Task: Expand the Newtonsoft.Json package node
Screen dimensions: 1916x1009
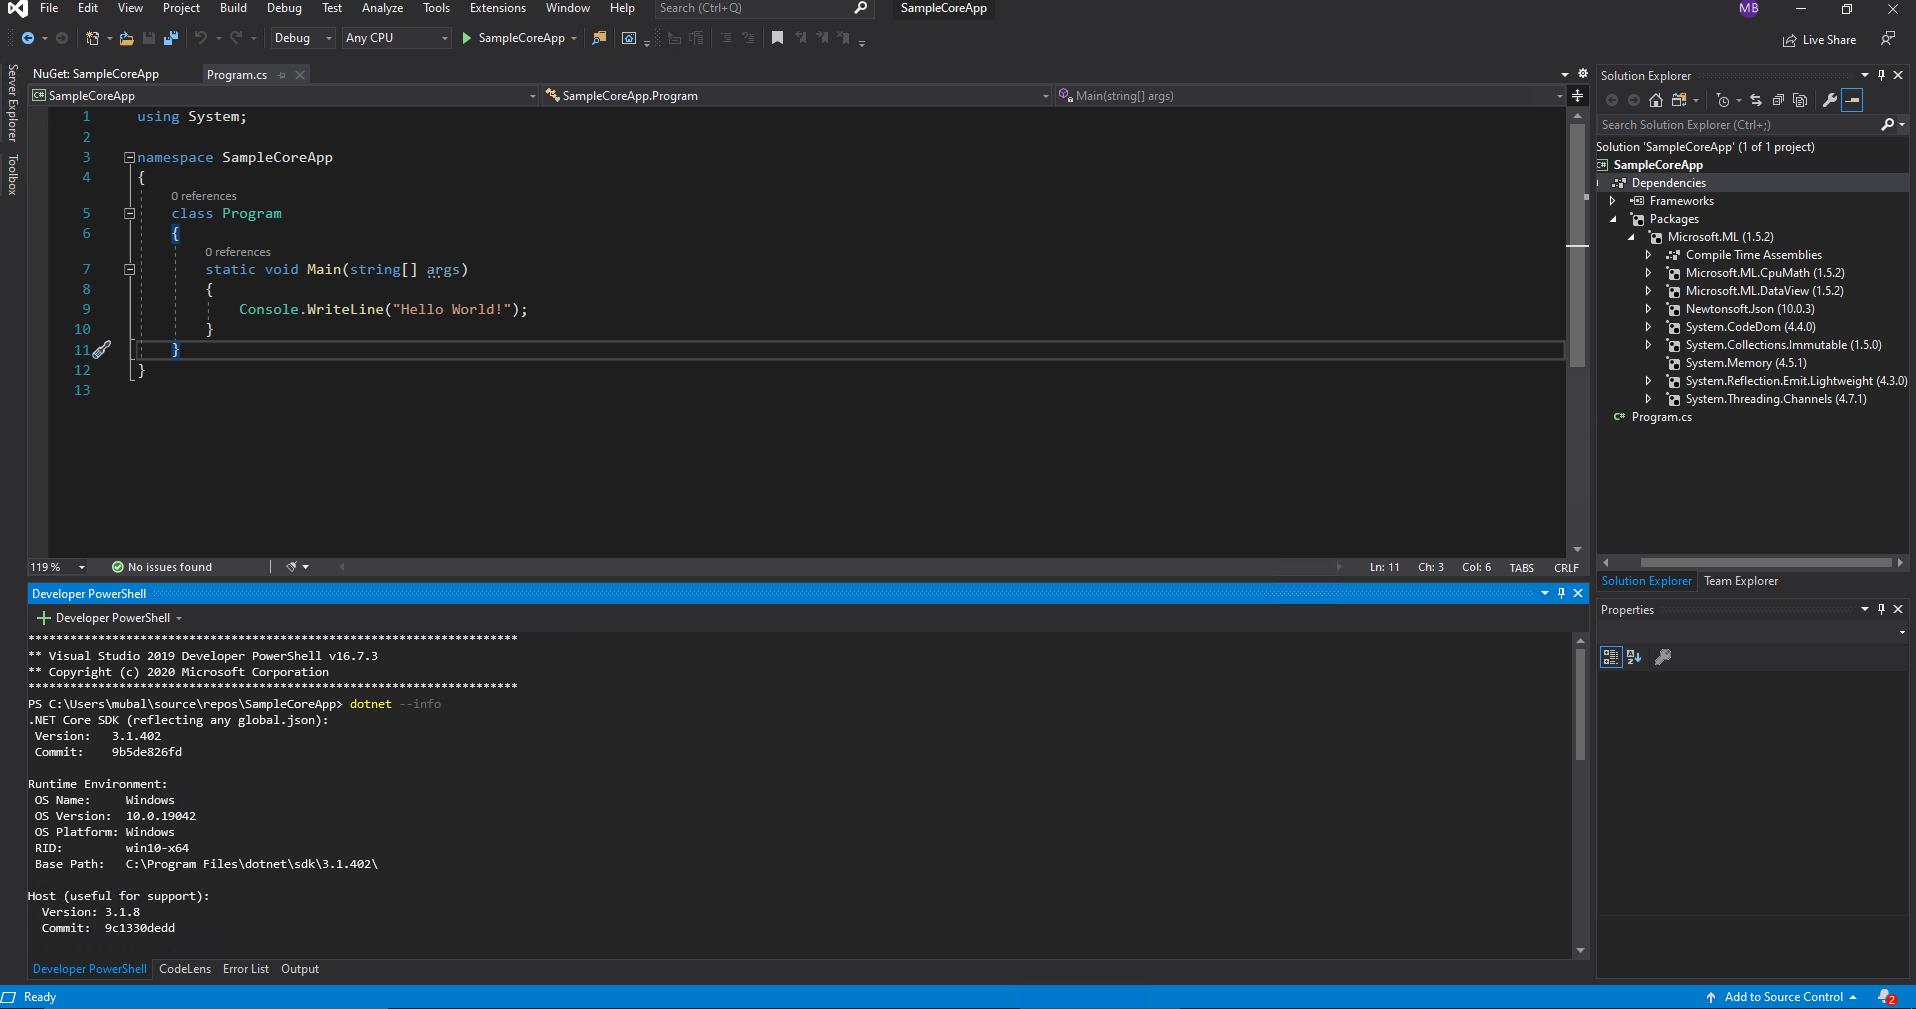Action: click(x=1648, y=309)
